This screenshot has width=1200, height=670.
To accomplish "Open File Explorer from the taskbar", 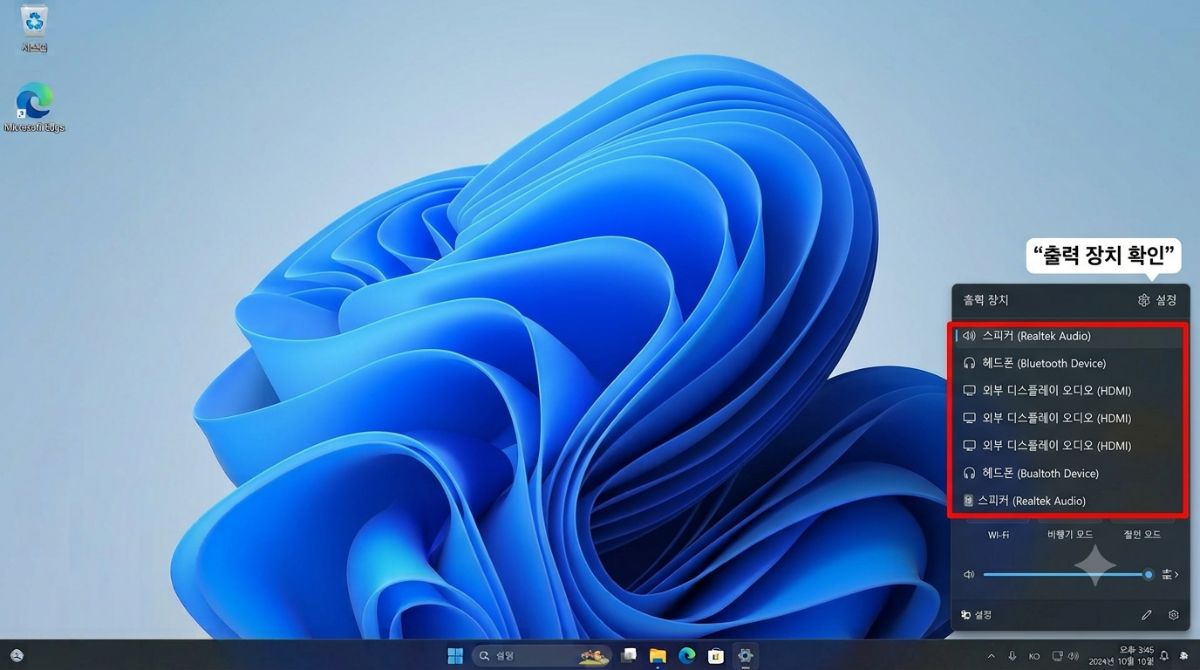I will [657, 656].
